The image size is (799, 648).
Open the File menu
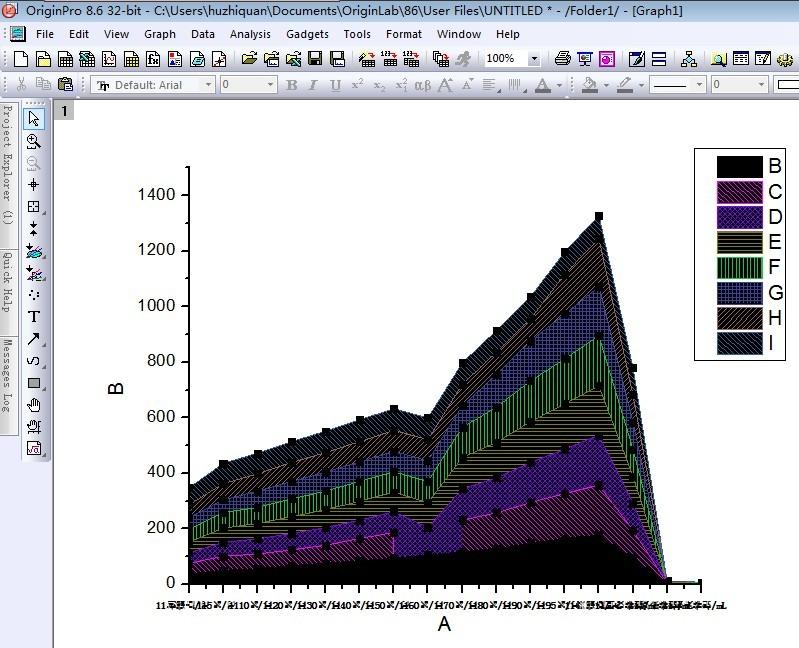(45, 34)
